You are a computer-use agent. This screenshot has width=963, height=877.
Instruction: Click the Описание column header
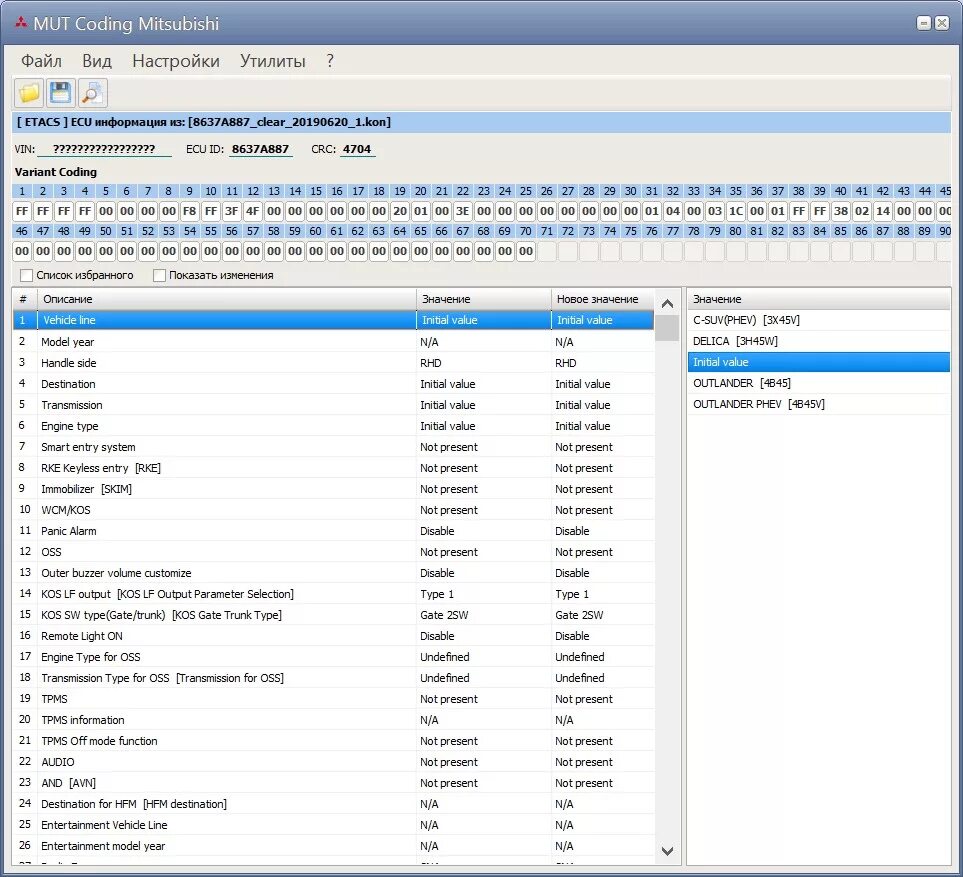pyautogui.click(x=227, y=299)
